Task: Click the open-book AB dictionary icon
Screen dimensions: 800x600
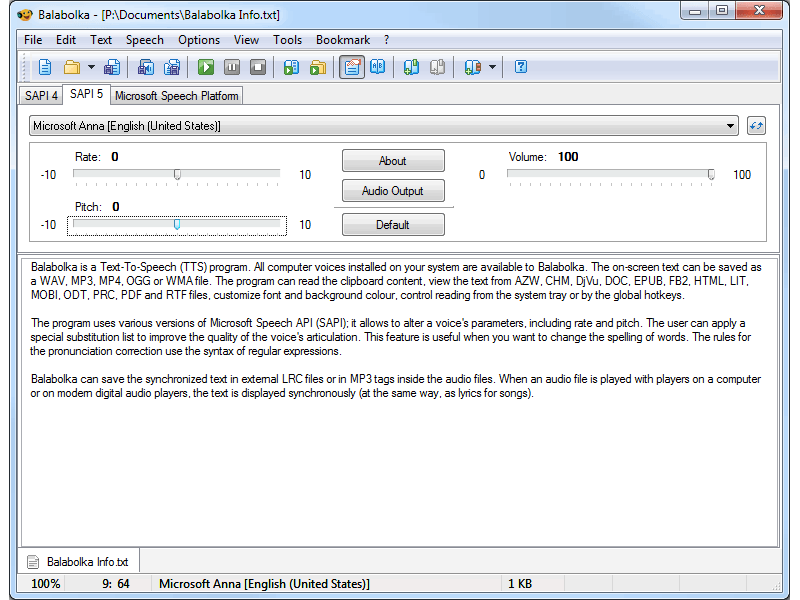Action: point(378,67)
